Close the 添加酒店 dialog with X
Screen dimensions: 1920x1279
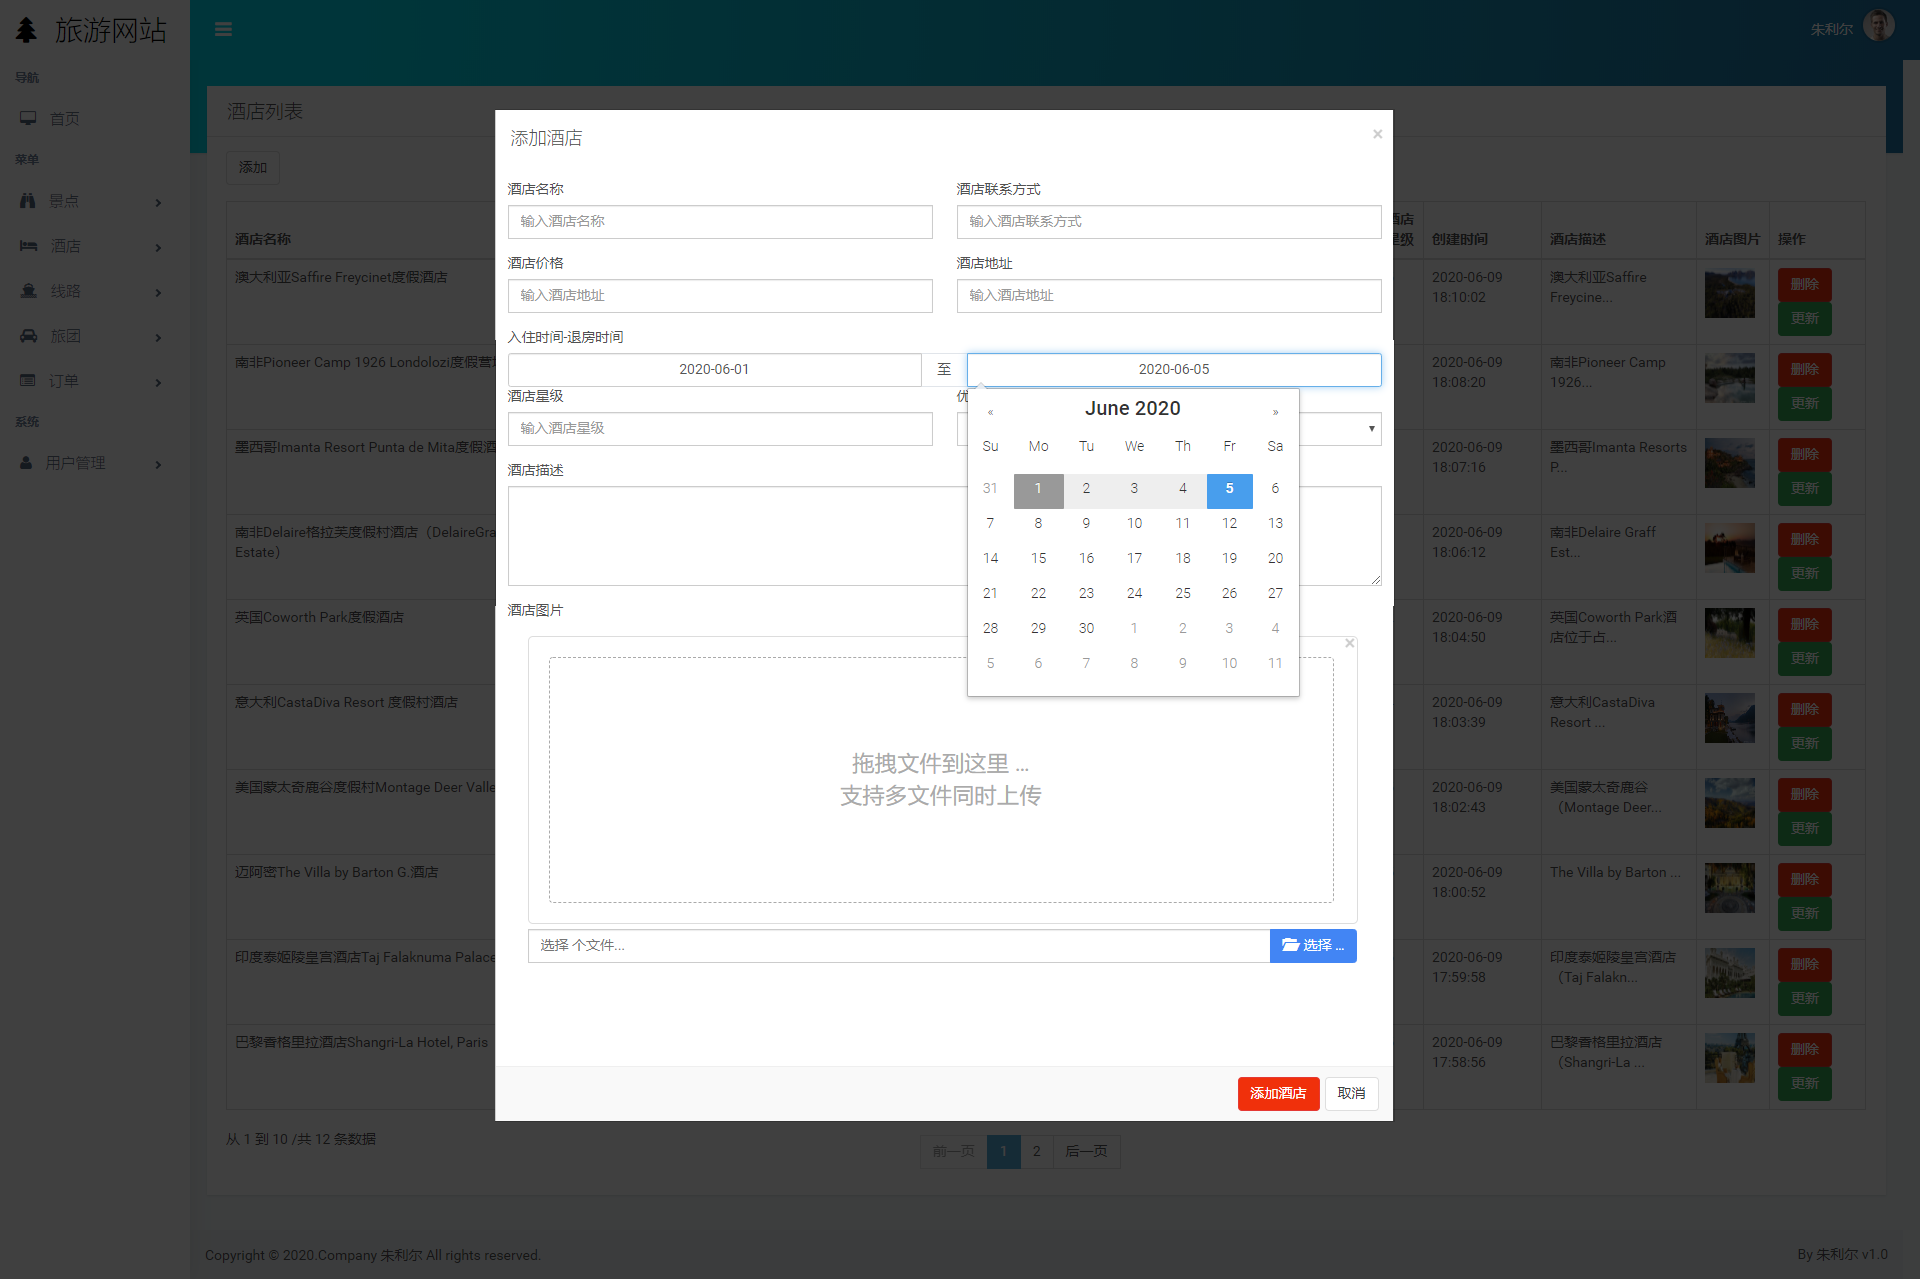click(1377, 134)
